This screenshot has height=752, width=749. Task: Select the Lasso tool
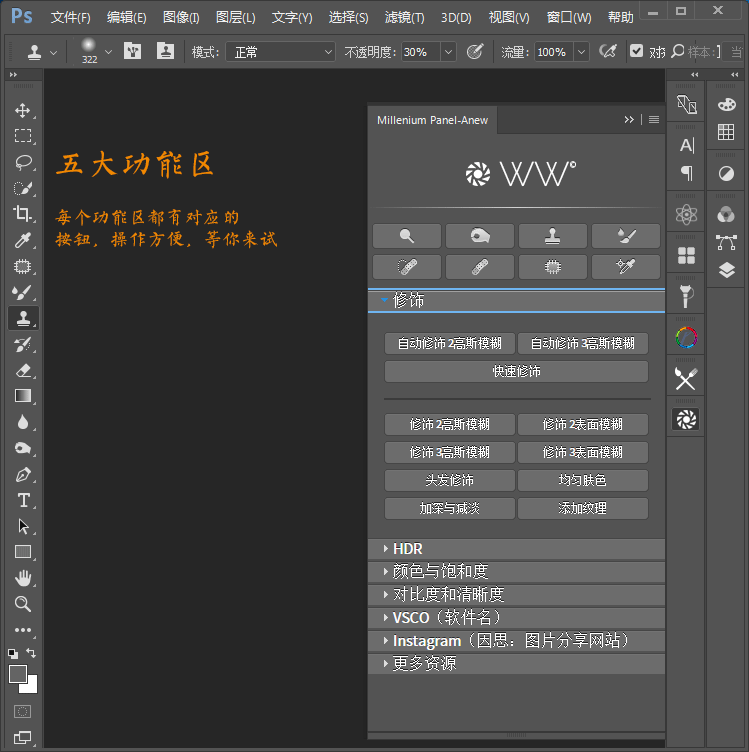tap(23, 162)
